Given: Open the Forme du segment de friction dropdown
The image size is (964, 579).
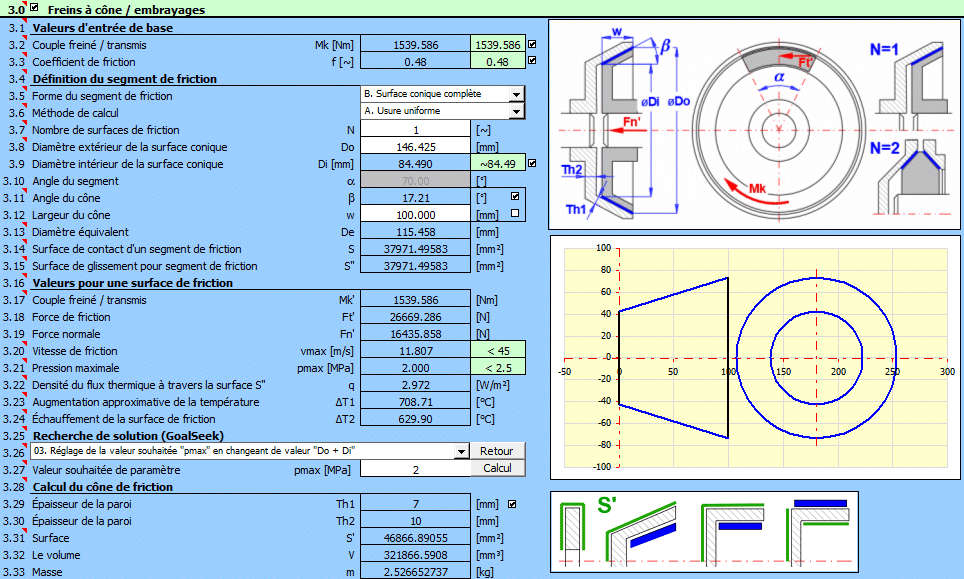Looking at the screenshot, I should click(x=516, y=95).
